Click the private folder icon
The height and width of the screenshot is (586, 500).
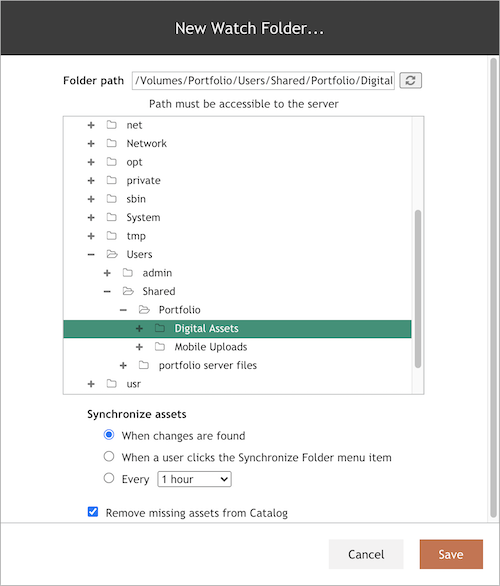(111, 180)
